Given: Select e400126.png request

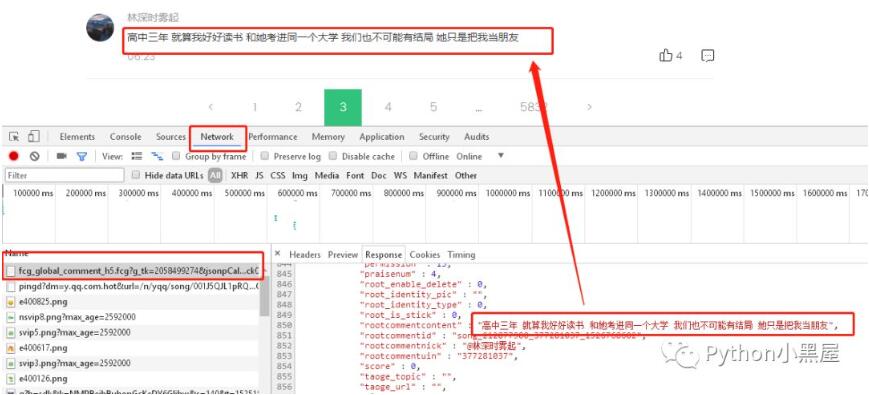Looking at the screenshot, I should 132,379.
